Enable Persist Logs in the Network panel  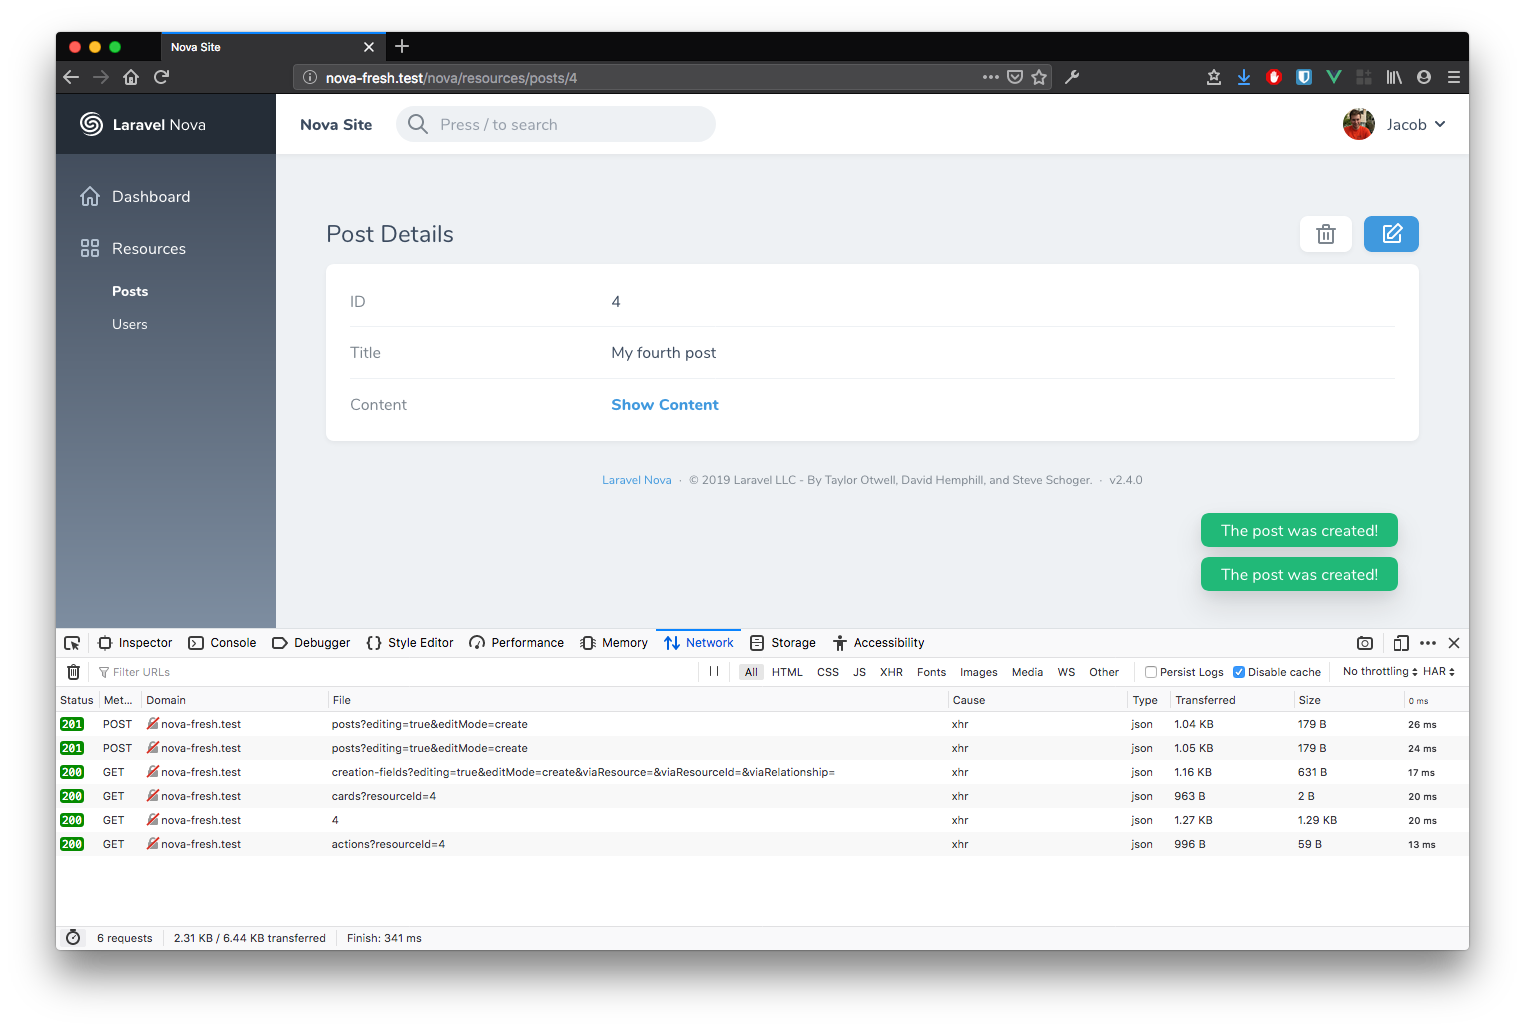[1150, 671]
